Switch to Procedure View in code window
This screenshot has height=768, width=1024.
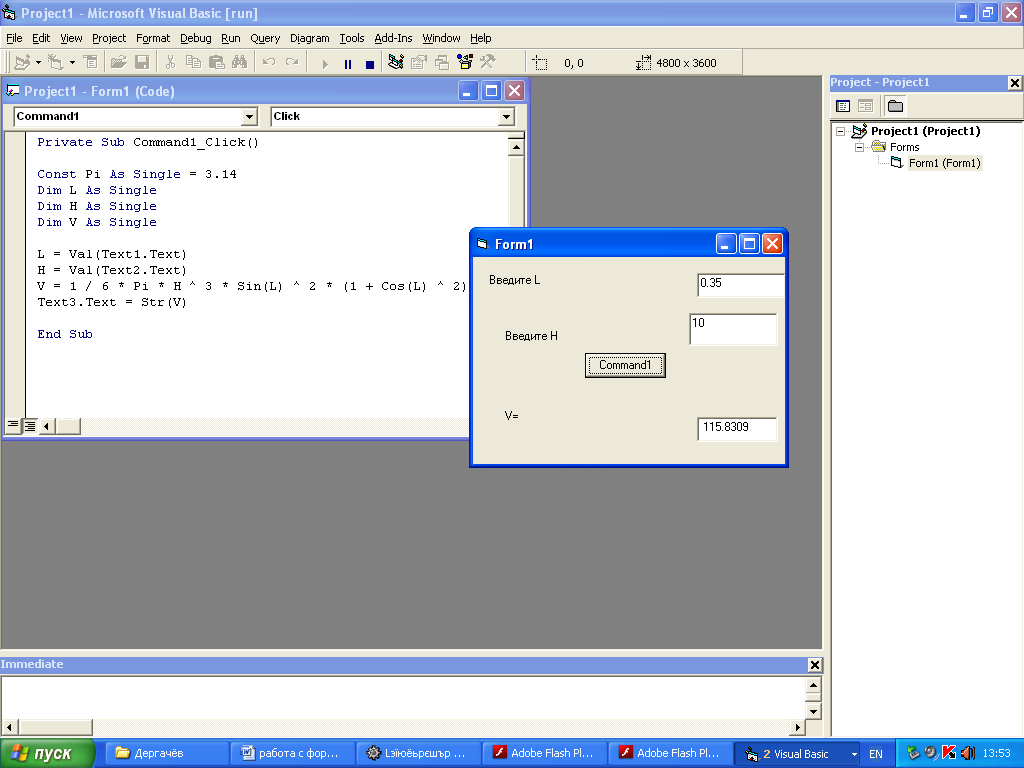[x=13, y=426]
